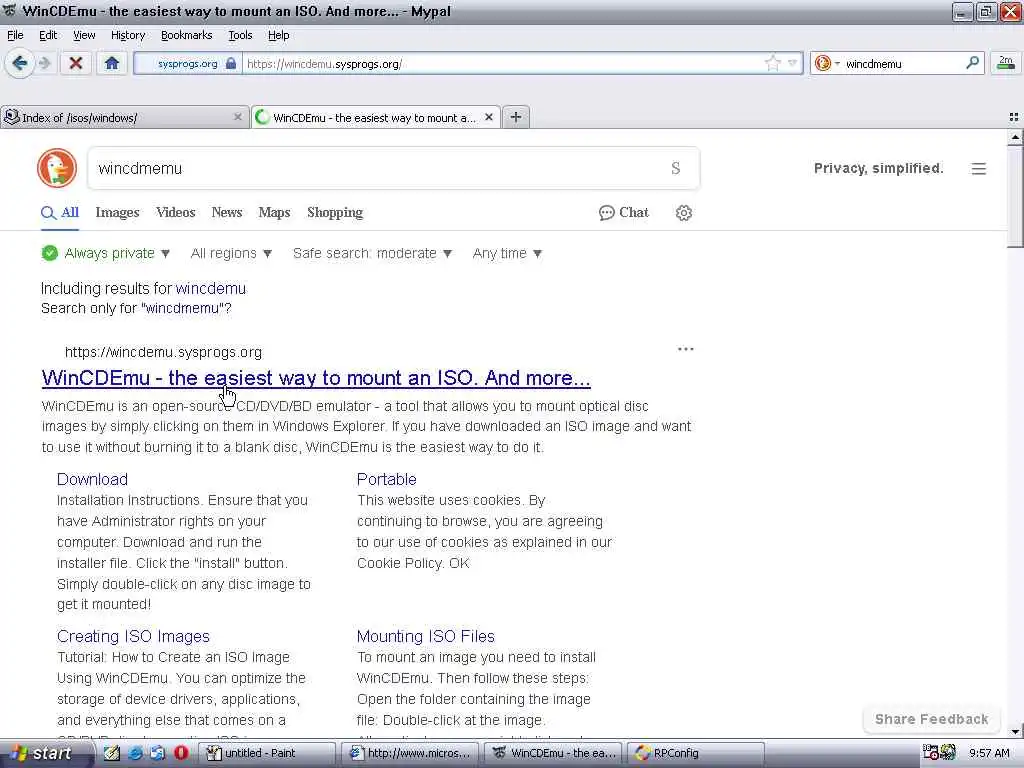Switch to 'Index of /isos/windows/' tab
This screenshot has height=768, width=1024.
116,118
